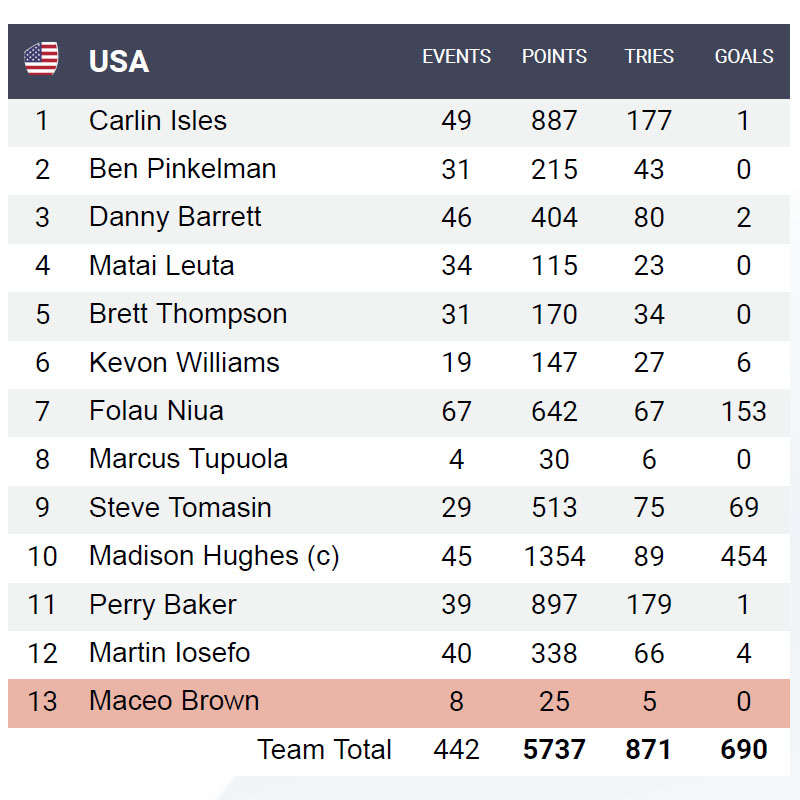
Task: Click Folau Niua's name
Action: point(156,411)
